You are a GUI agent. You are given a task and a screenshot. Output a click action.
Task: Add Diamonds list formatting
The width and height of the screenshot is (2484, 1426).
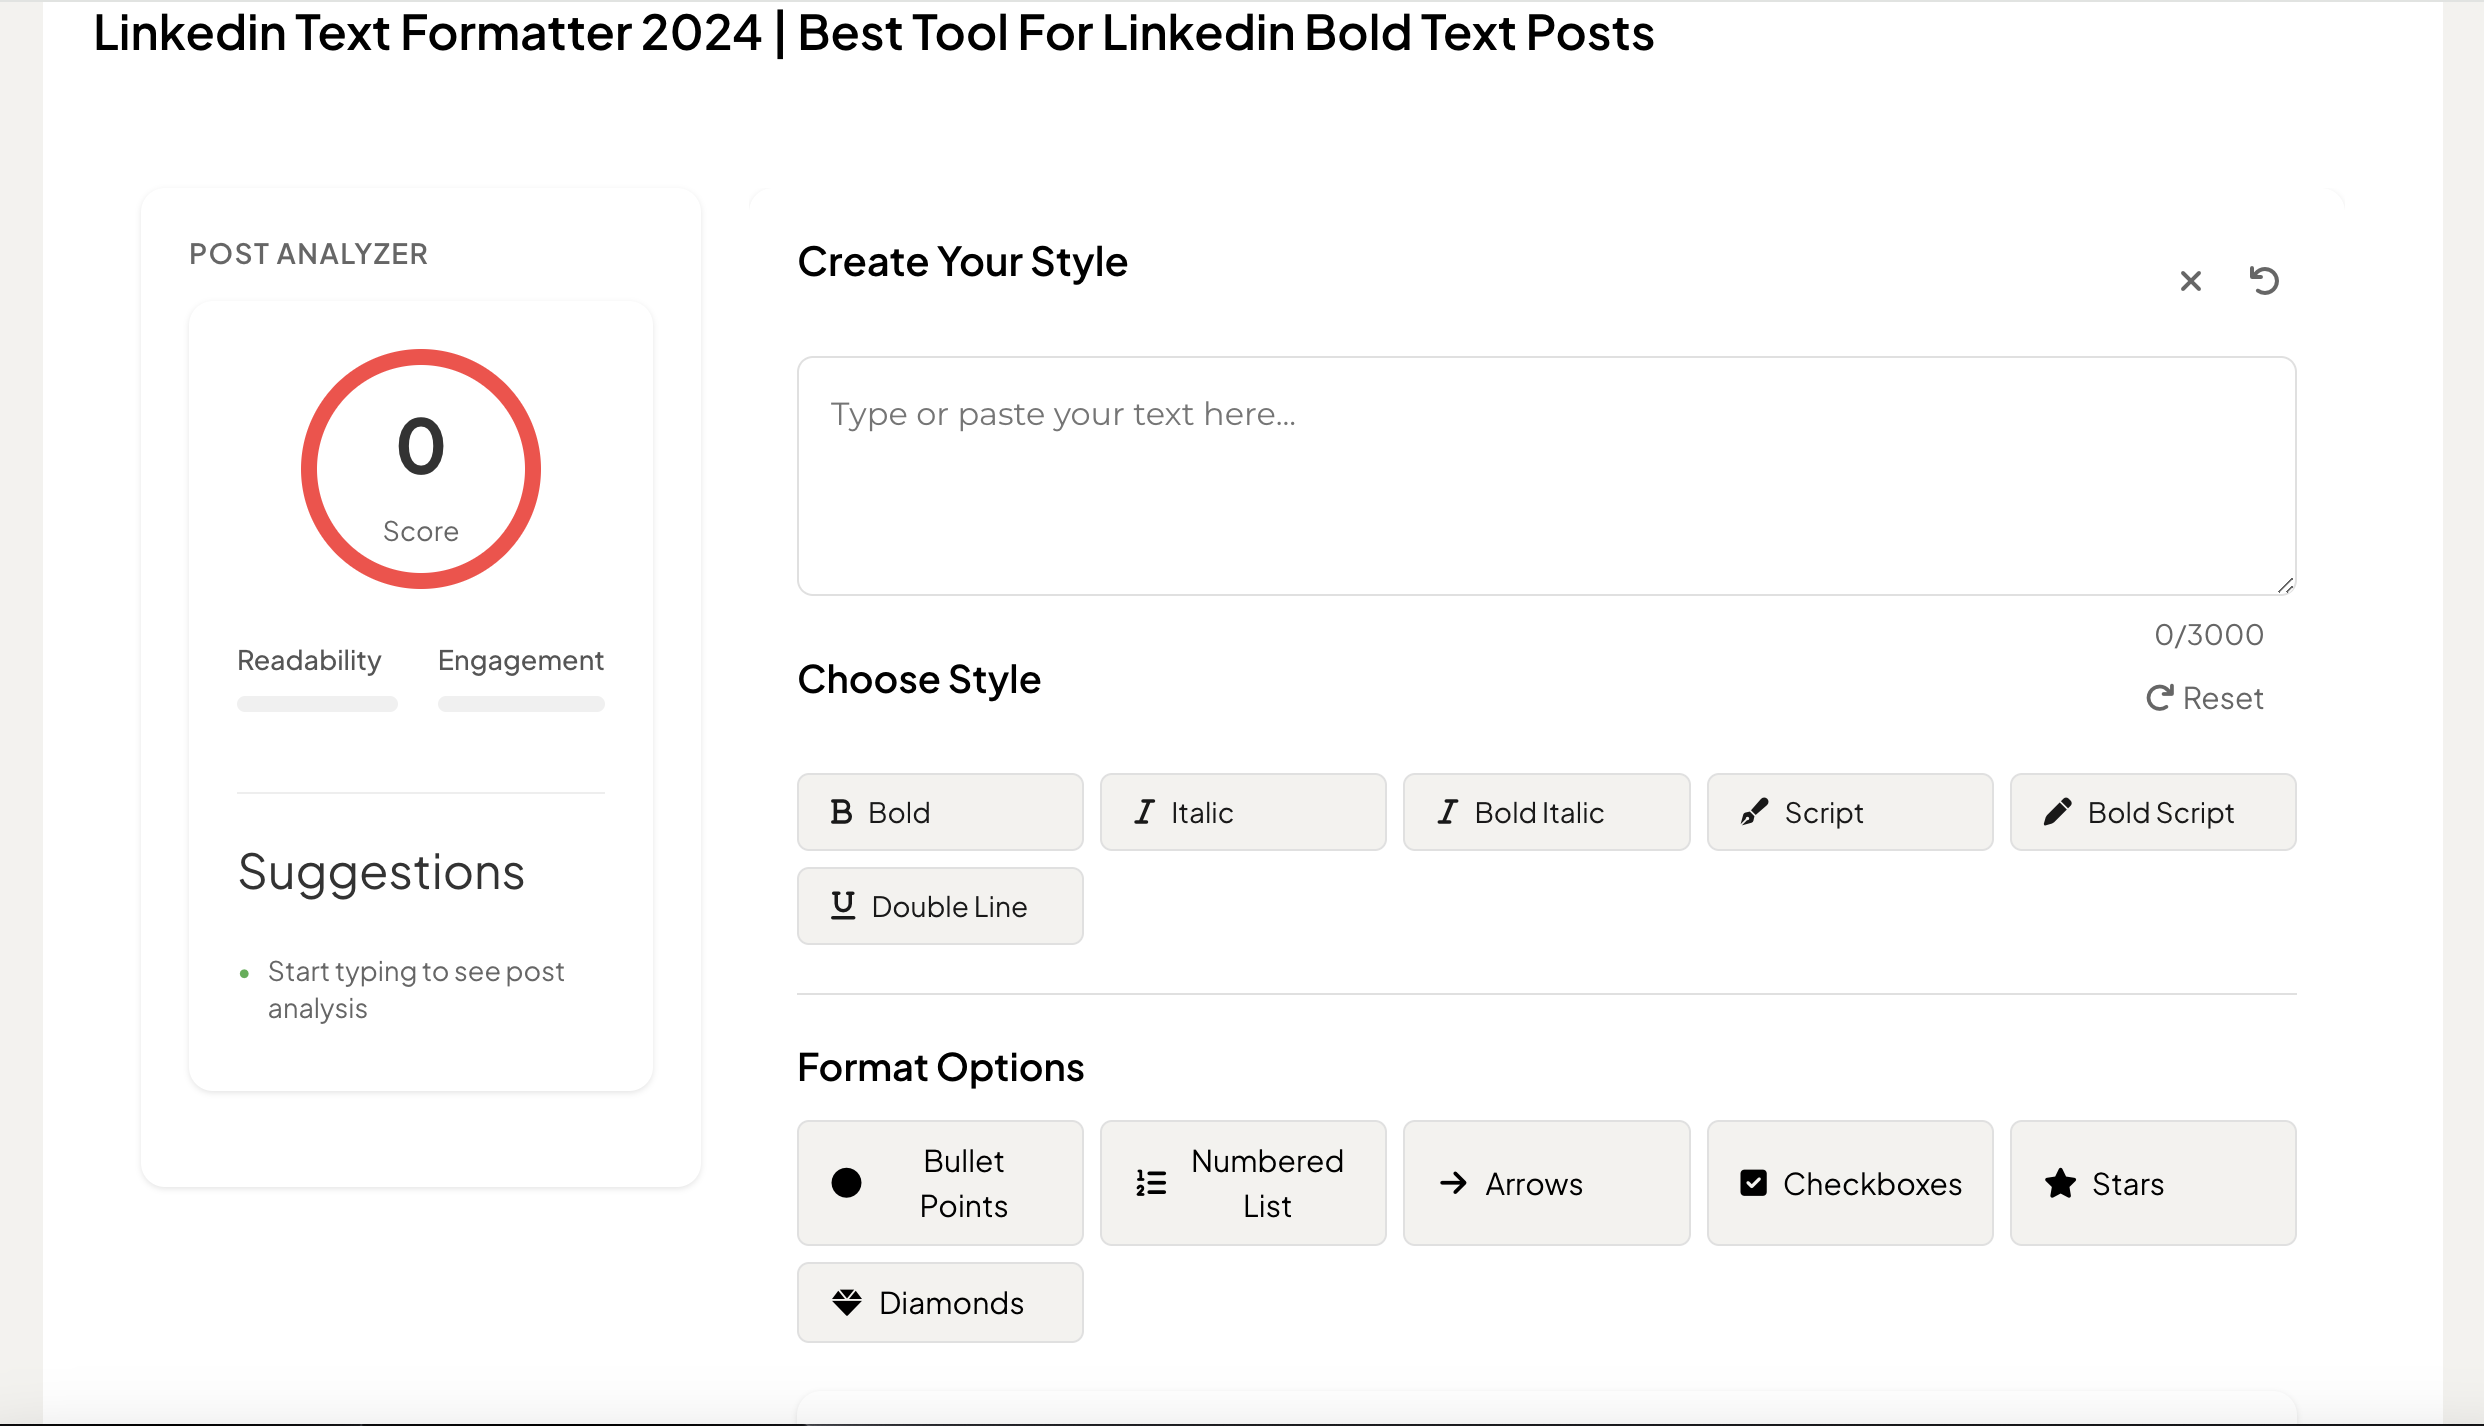(x=940, y=1302)
